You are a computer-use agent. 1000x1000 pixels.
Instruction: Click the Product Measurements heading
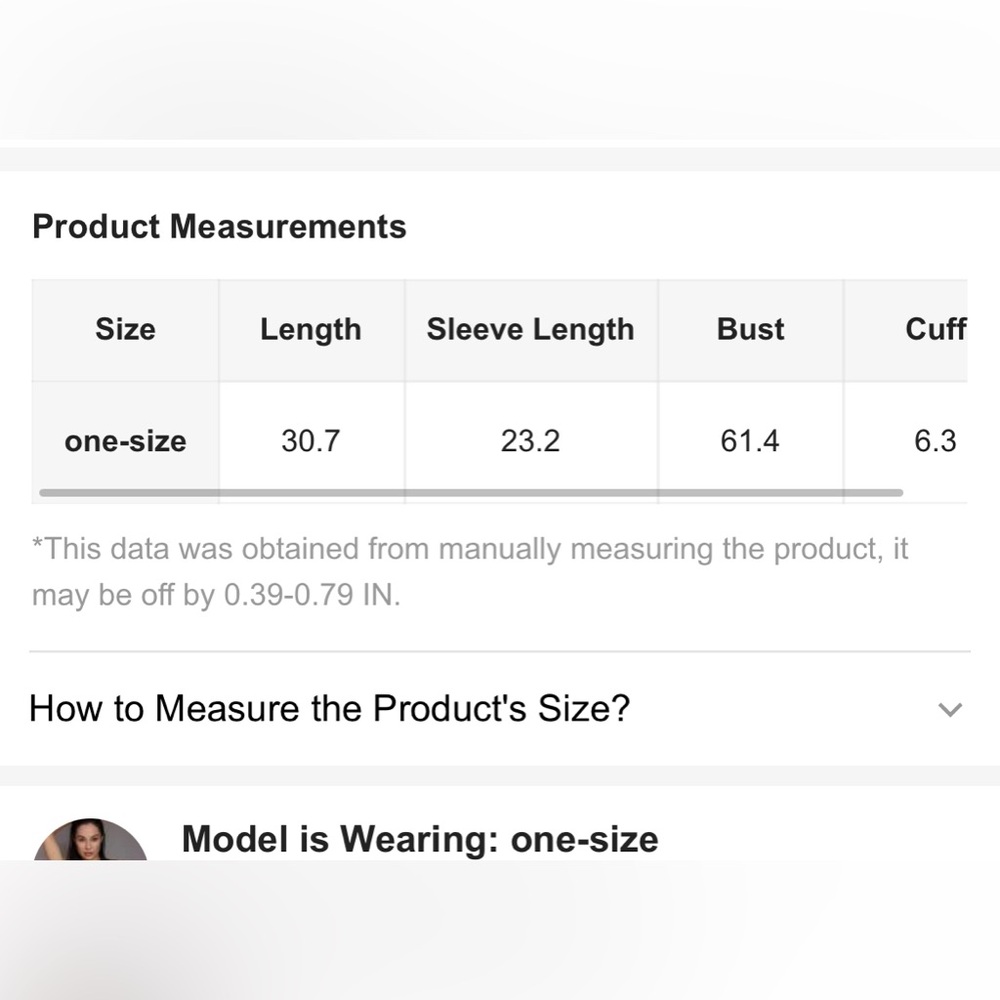[x=219, y=226]
